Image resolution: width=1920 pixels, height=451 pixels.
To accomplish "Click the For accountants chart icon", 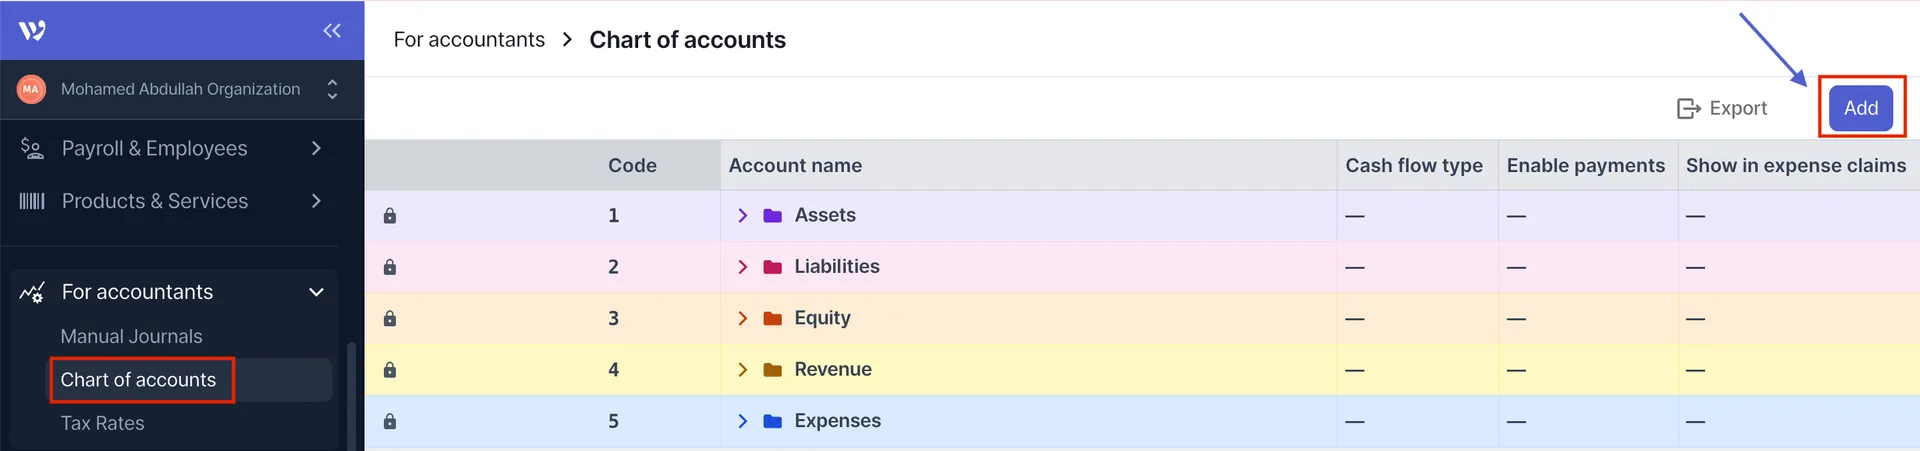I will point(32,293).
